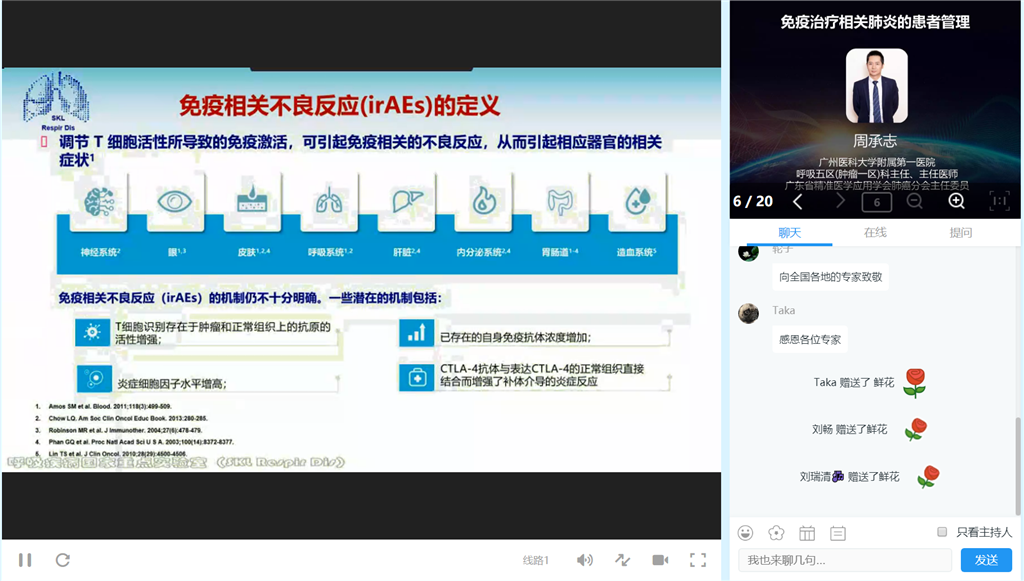Open the calendar icon above chat input
Image resolution: width=1024 pixels, height=581 pixels.
point(807,533)
